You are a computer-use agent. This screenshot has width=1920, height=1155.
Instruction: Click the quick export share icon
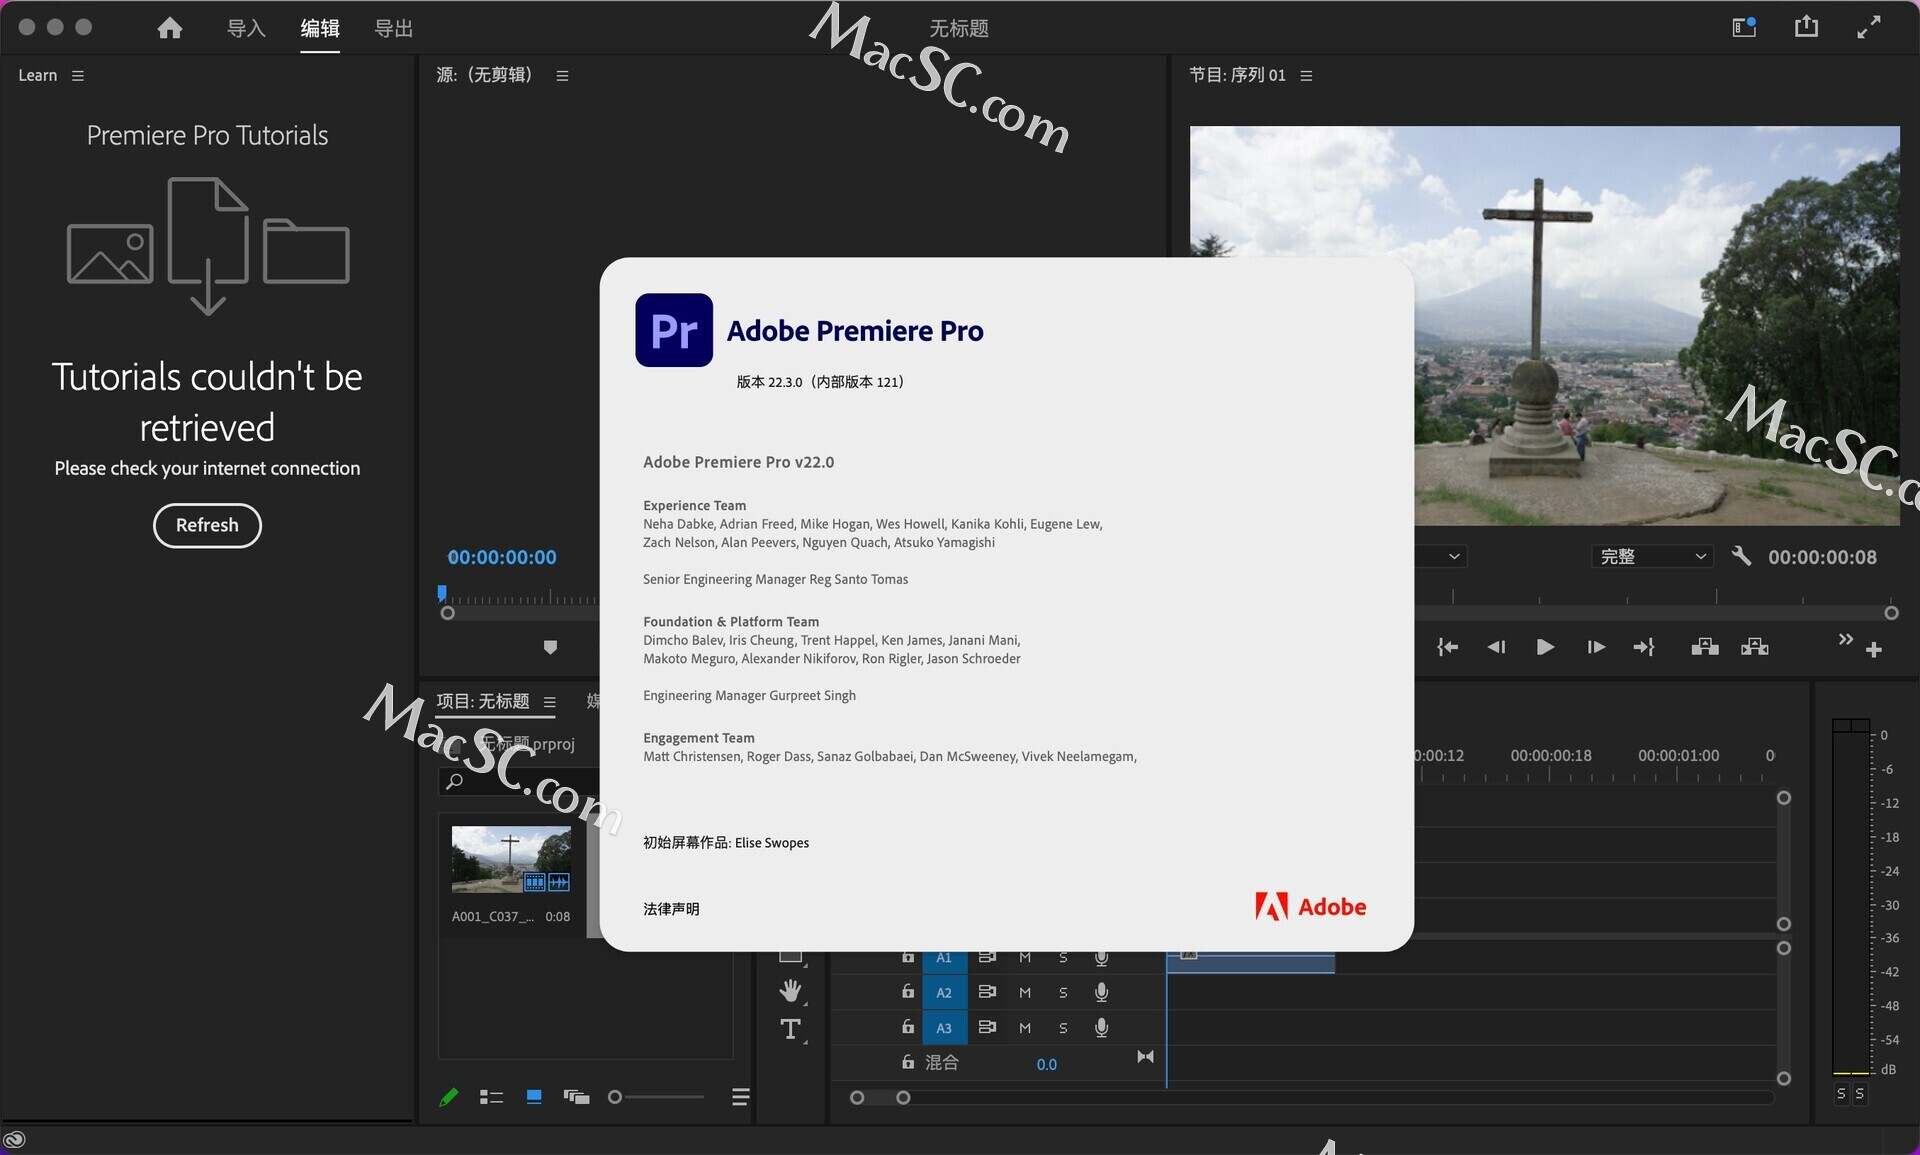click(1806, 27)
